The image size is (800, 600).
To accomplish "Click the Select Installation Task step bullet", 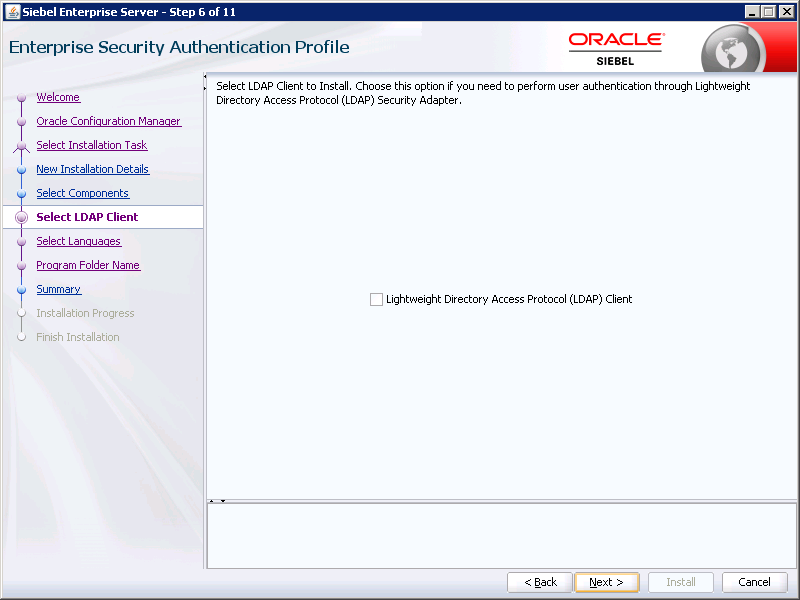I will pos(21,146).
